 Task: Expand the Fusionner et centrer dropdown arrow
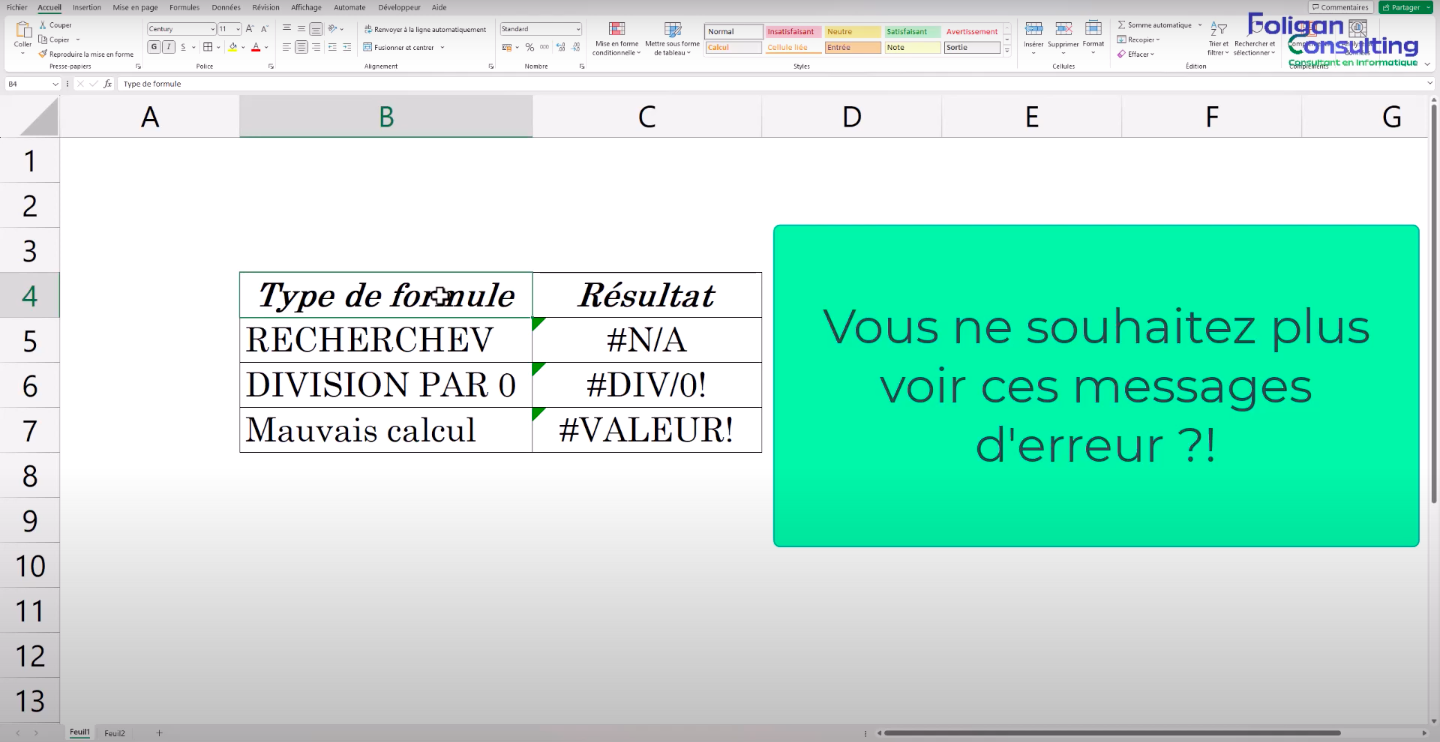click(443, 47)
